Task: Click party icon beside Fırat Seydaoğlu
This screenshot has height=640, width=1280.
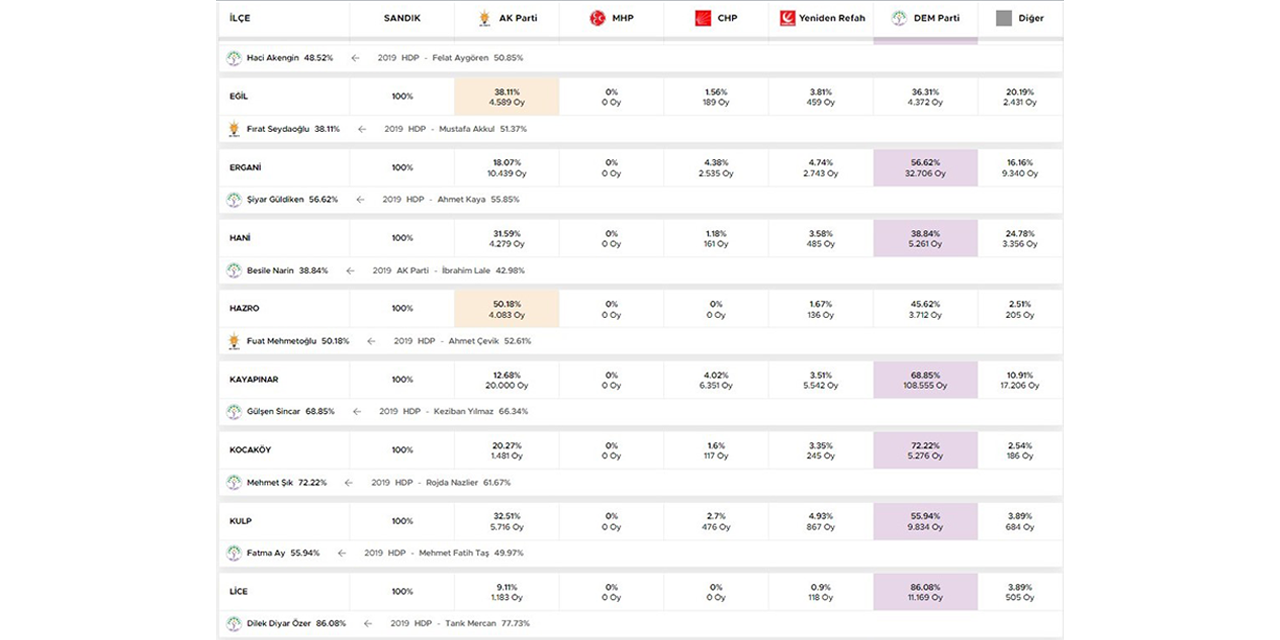Action: (234, 129)
